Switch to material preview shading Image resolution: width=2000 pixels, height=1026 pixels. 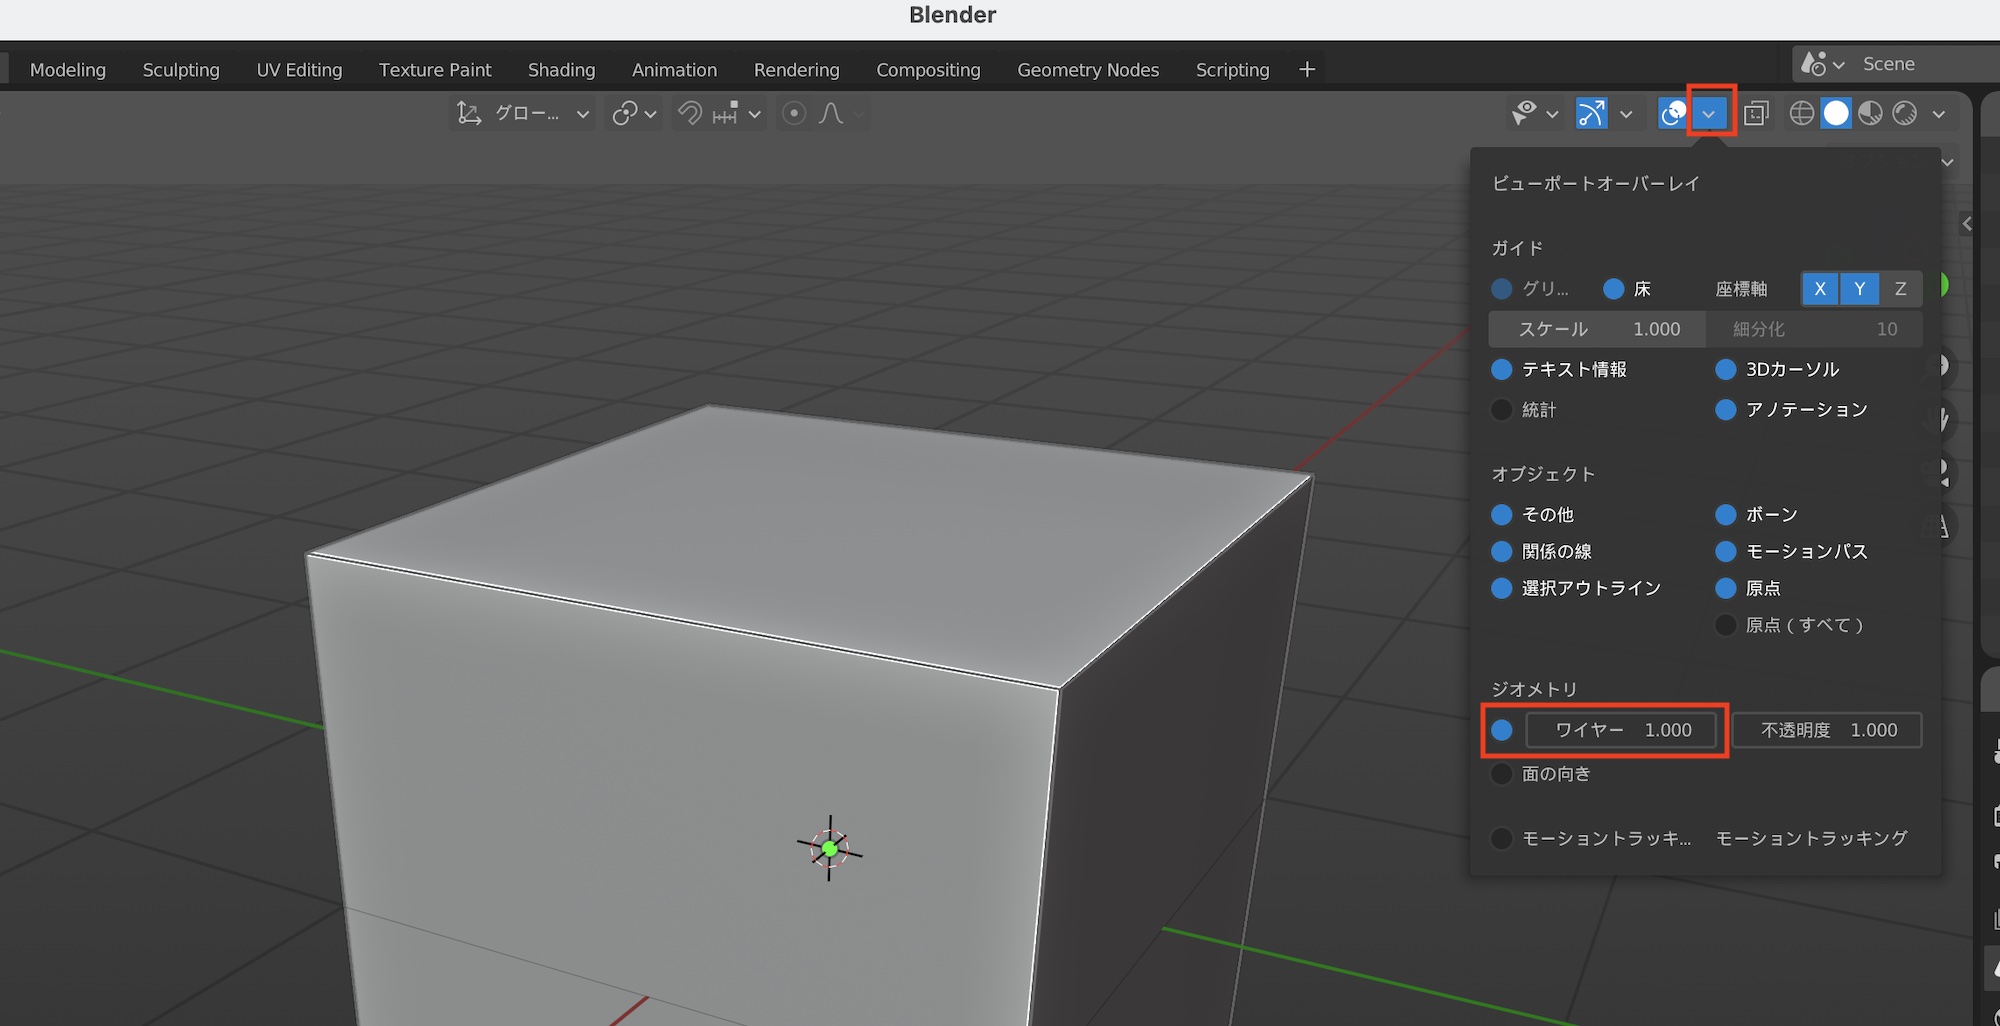1870,114
